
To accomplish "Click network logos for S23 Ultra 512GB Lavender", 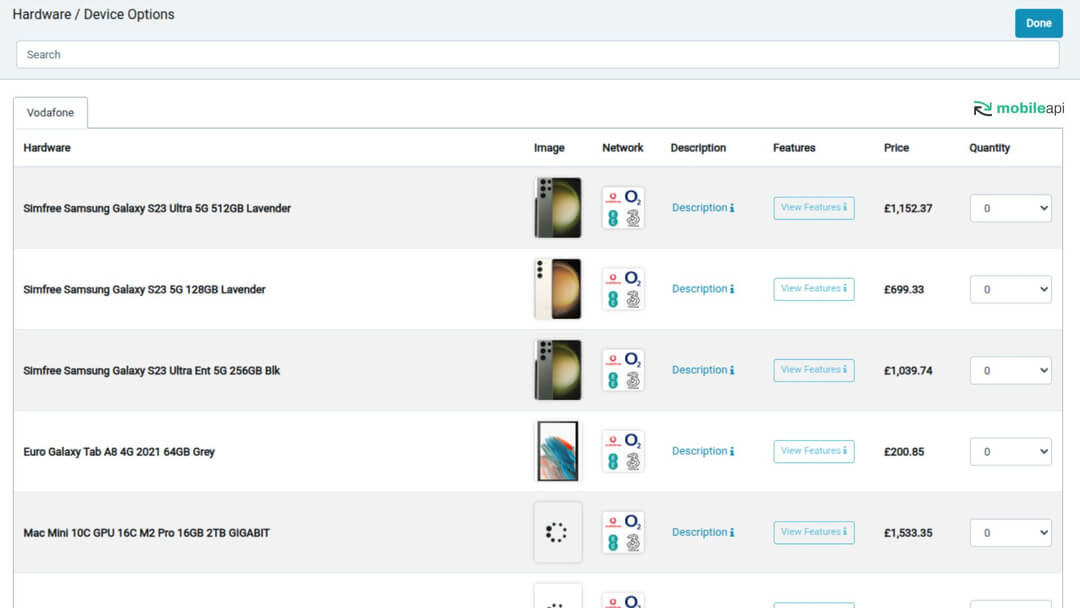I will tap(623, 208).
